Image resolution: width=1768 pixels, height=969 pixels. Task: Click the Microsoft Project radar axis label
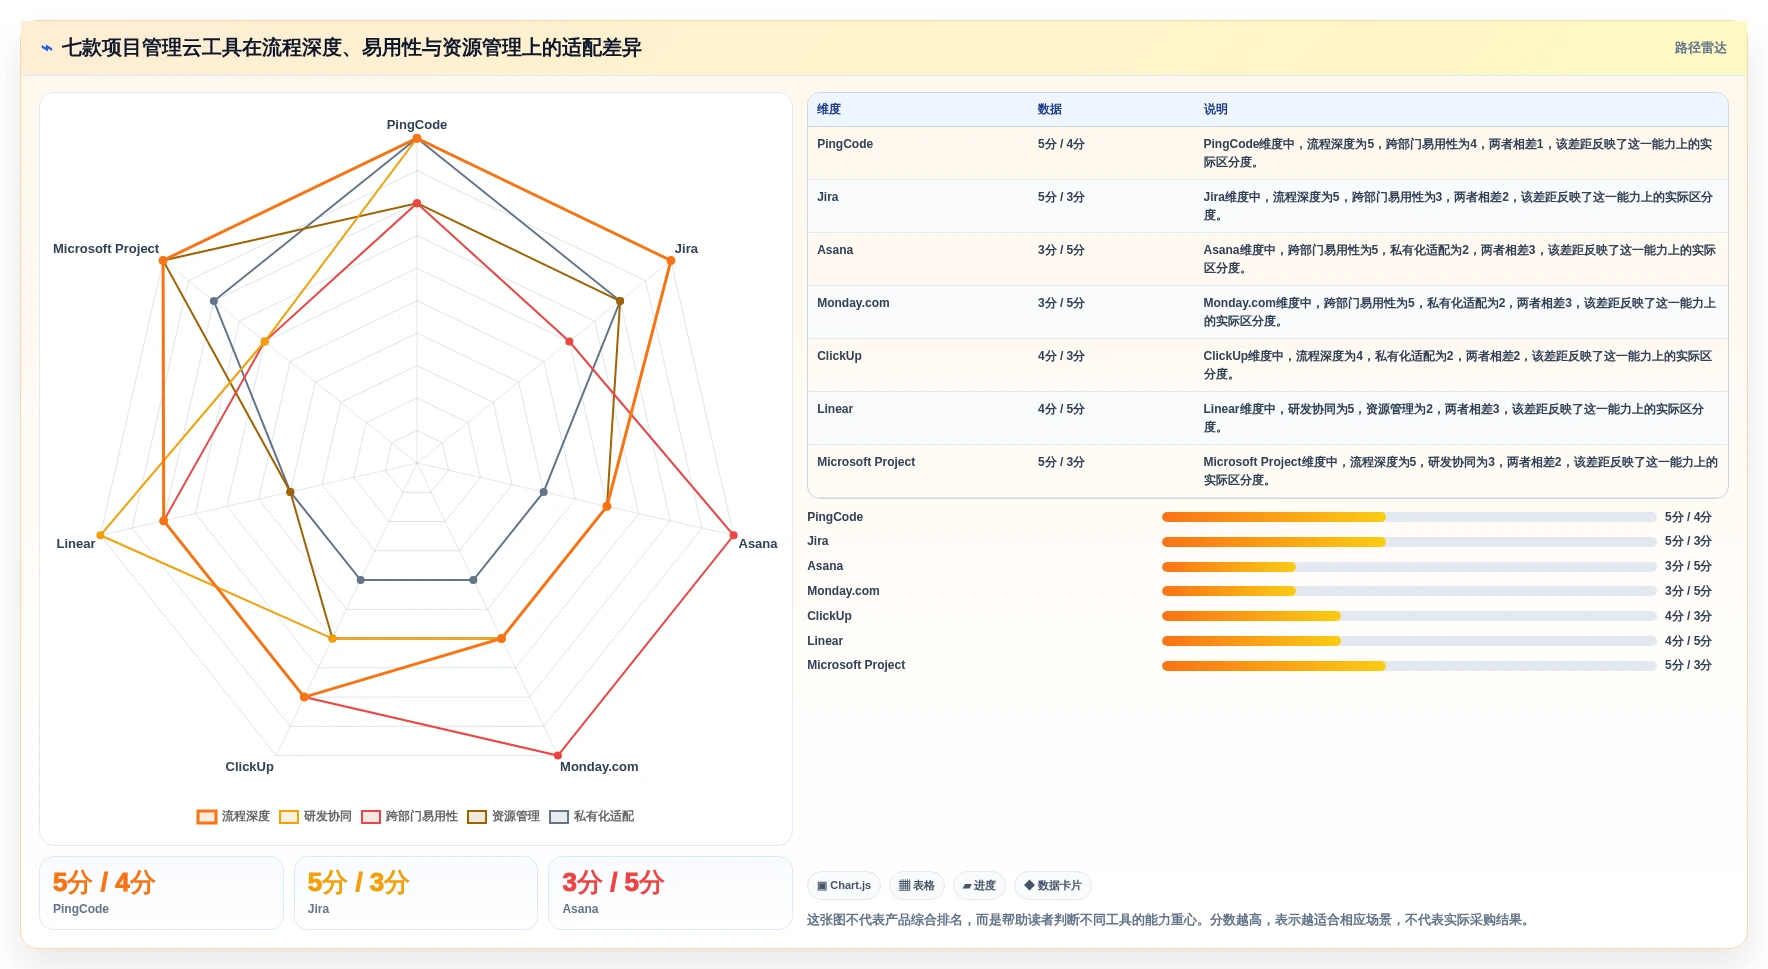(106, 249)
